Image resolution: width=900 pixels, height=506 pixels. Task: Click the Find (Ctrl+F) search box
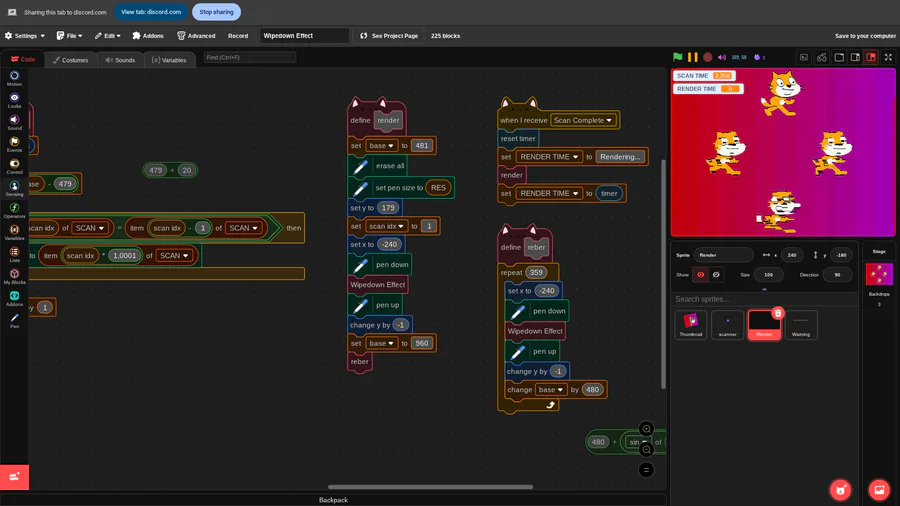coord(250,57)
